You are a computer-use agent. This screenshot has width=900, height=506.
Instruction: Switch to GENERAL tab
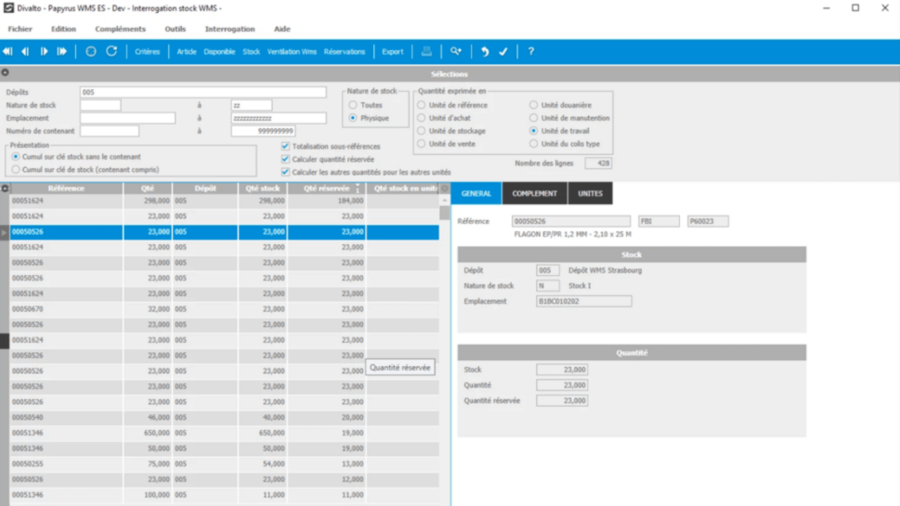coord(476,193)
